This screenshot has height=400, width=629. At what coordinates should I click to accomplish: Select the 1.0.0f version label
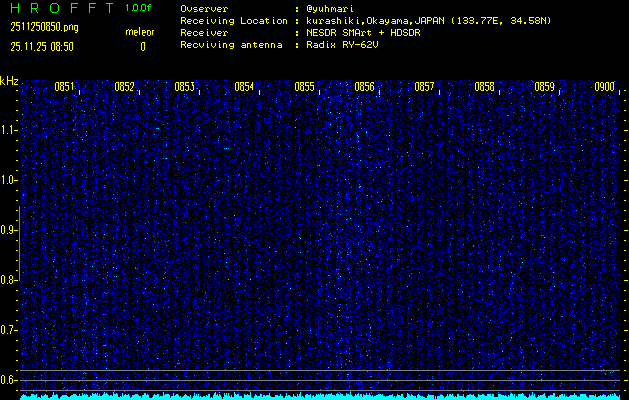click(139, 8)
